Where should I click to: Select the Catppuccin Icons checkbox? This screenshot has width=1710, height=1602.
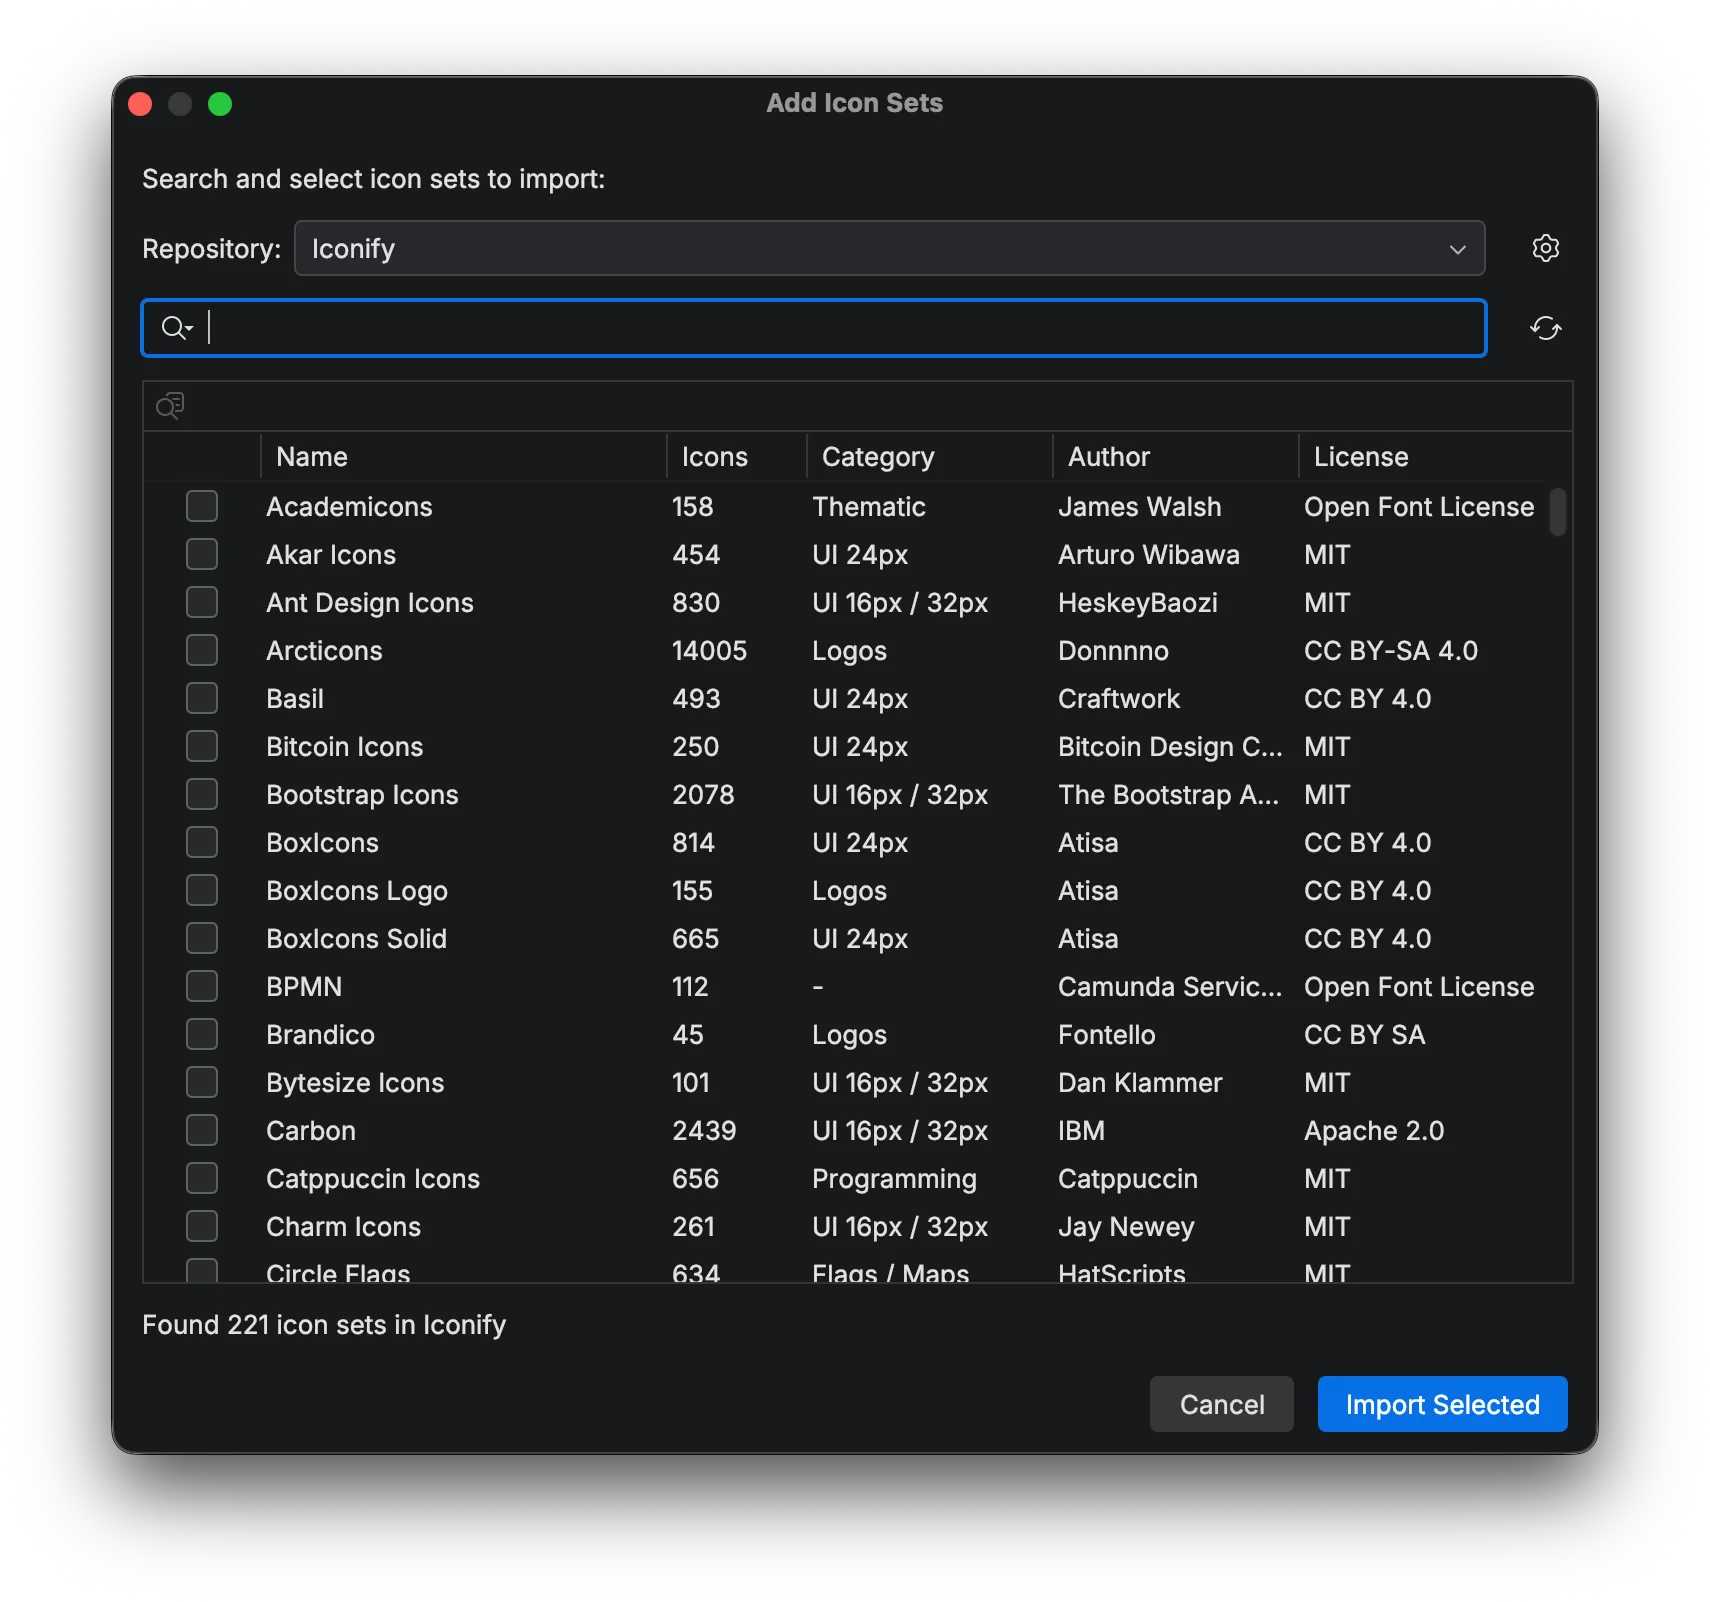coord(202,1178)
